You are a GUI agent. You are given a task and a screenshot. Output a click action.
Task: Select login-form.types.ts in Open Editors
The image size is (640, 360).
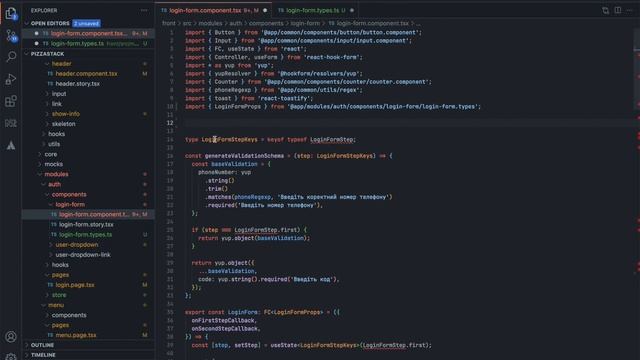89,44
